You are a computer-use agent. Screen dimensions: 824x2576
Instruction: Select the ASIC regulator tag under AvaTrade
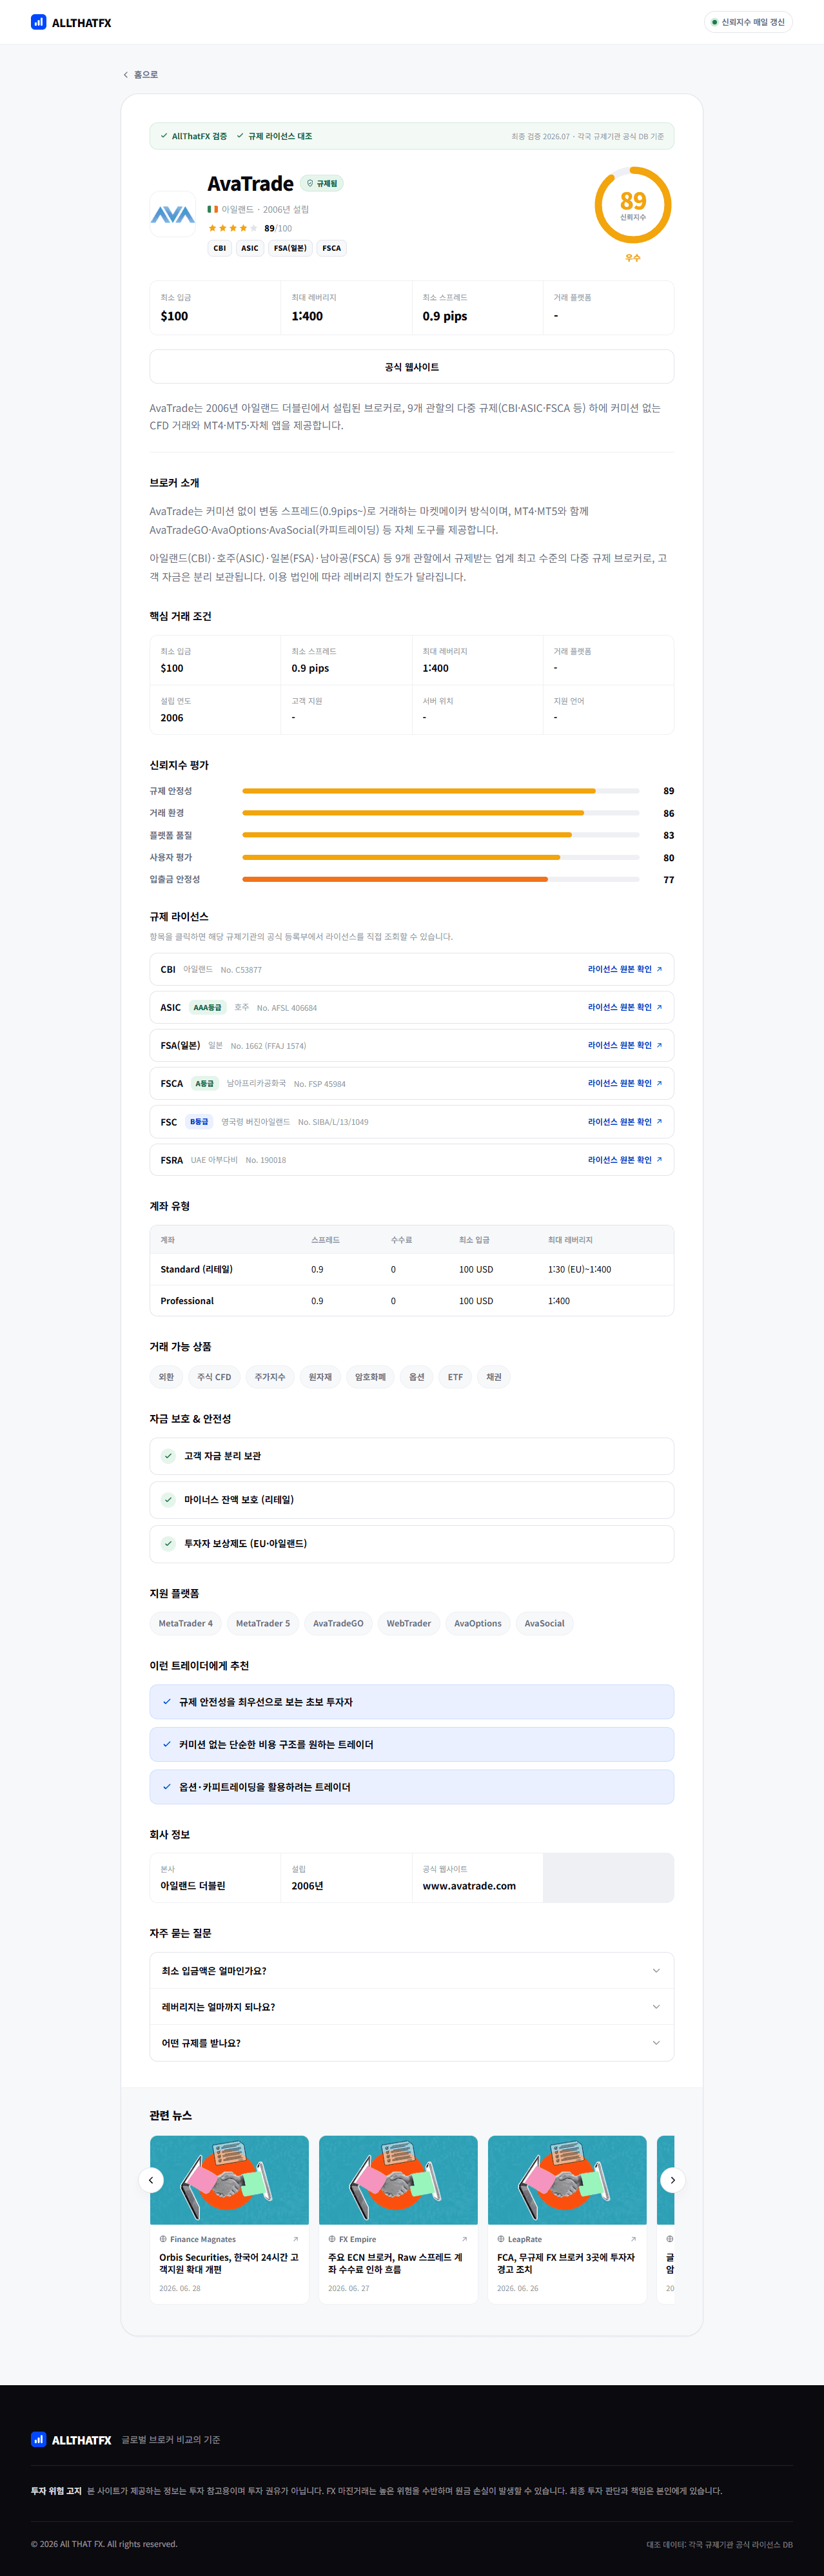coord(250,248)
